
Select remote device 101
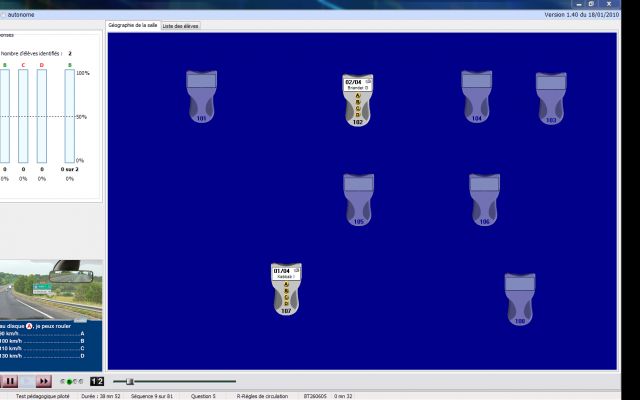click(x=202, y=97)
